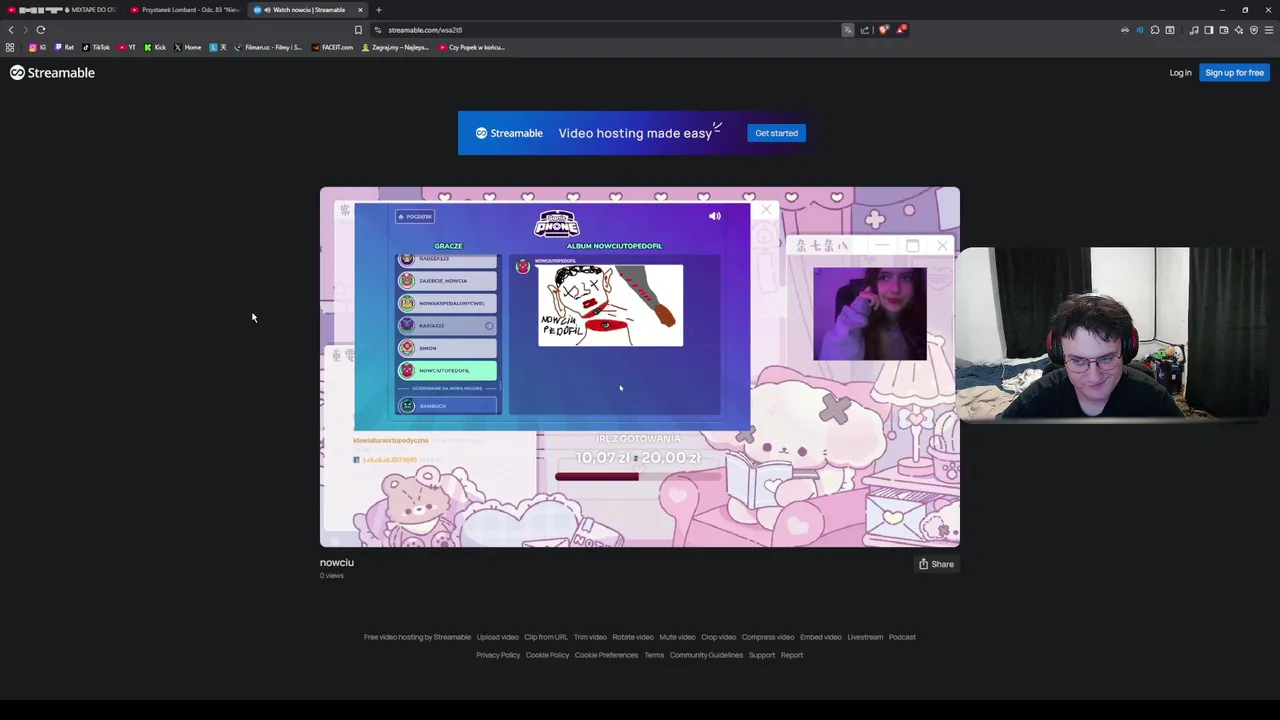
Task: Open X Home bookmark
Action: (188, 47)
